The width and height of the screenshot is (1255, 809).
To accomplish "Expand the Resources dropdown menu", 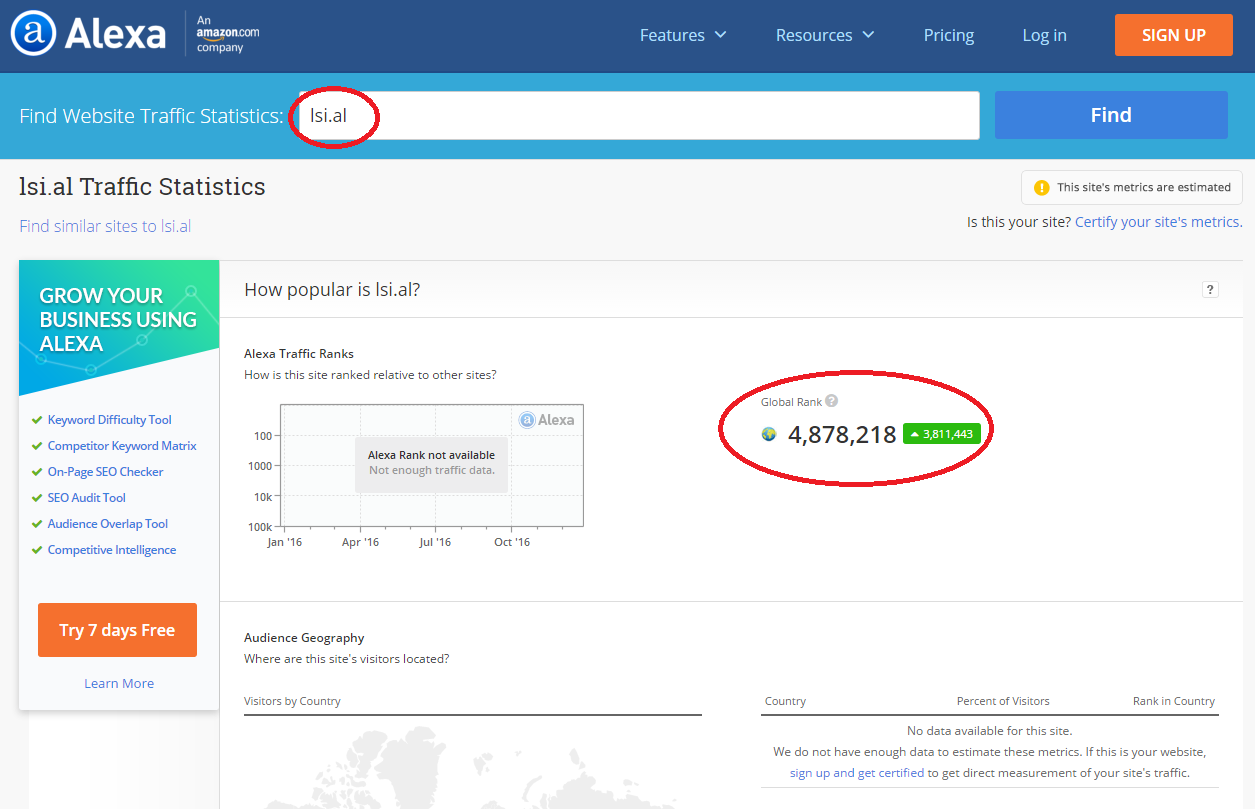I will coord(825,35).
